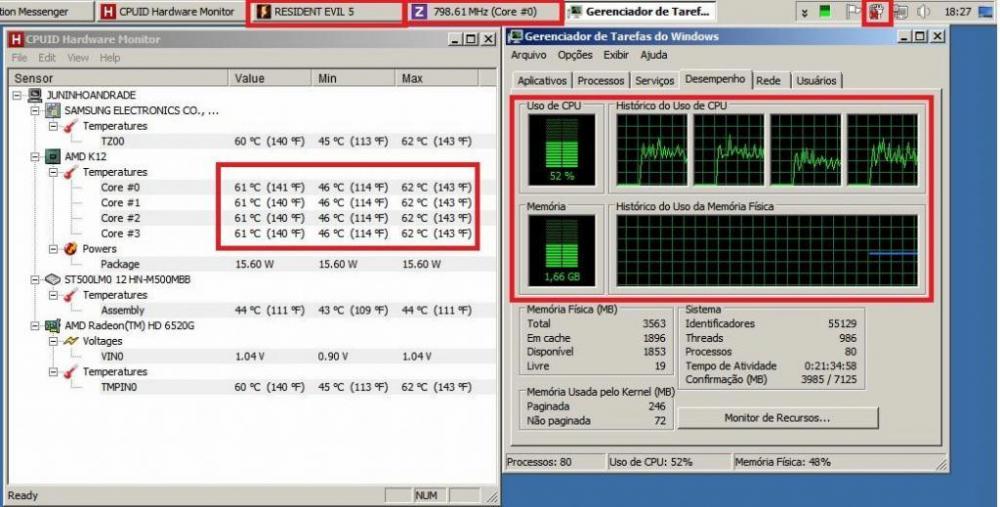Click the highlighted hand tray icon

(x=876, y=11)
